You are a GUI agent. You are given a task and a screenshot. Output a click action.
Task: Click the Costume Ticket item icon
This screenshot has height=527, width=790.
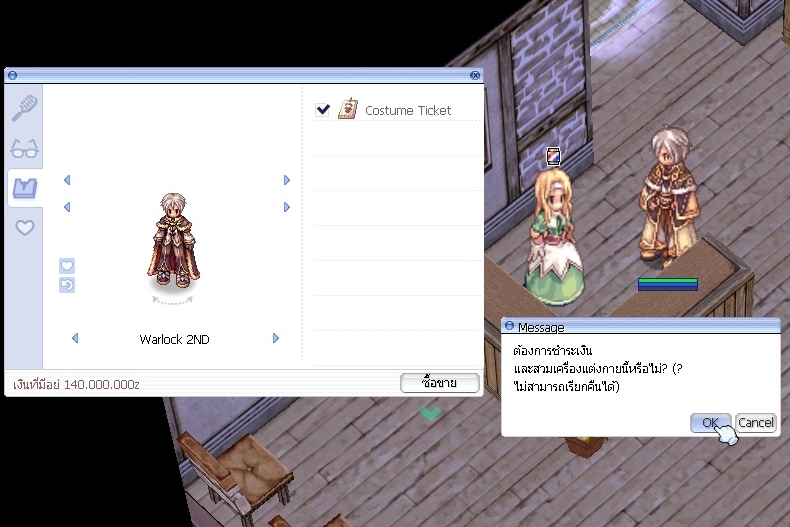[347, 110]
